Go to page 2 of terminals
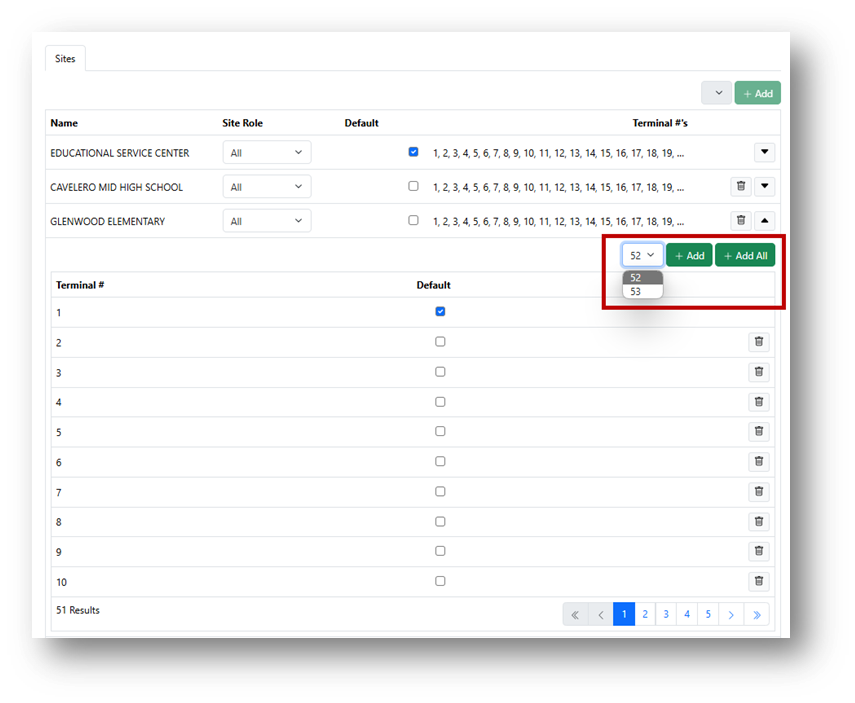Viewport: 855px width, 703px height. point(645,615)
